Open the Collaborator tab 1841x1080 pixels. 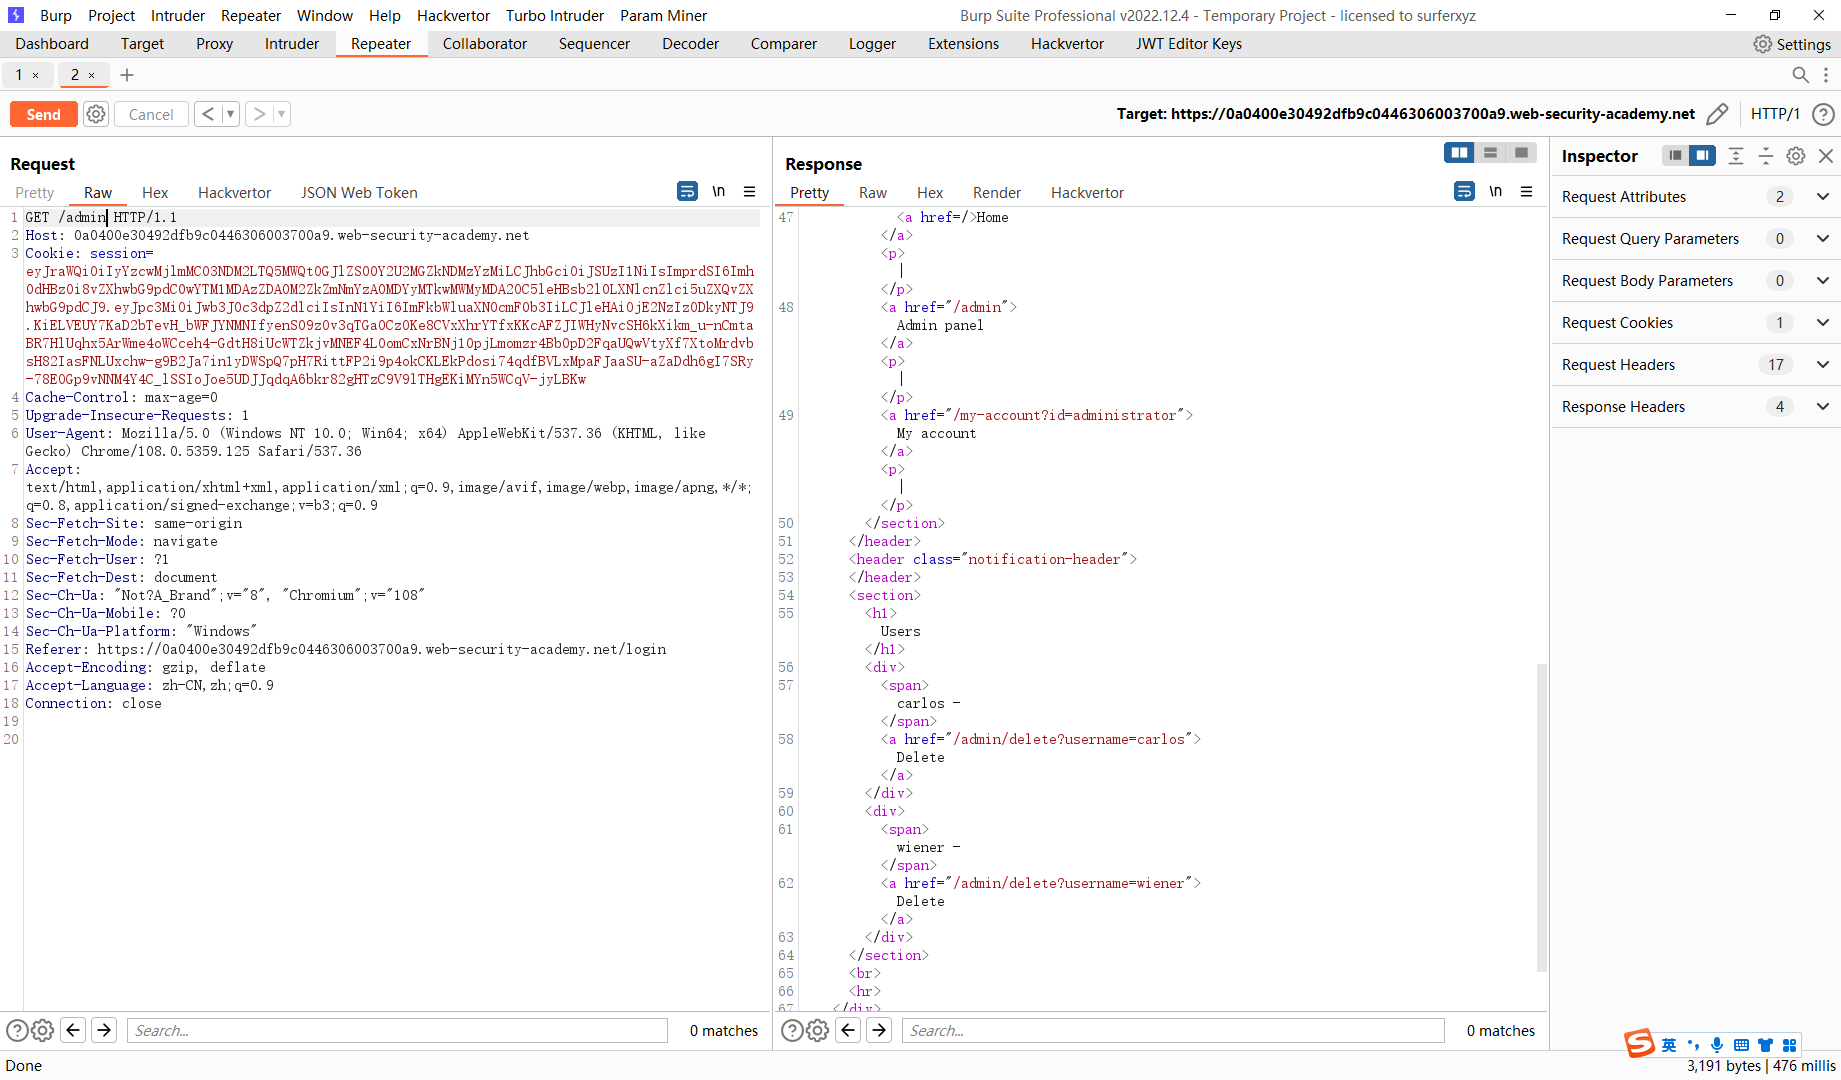click(x=485, y=44)
